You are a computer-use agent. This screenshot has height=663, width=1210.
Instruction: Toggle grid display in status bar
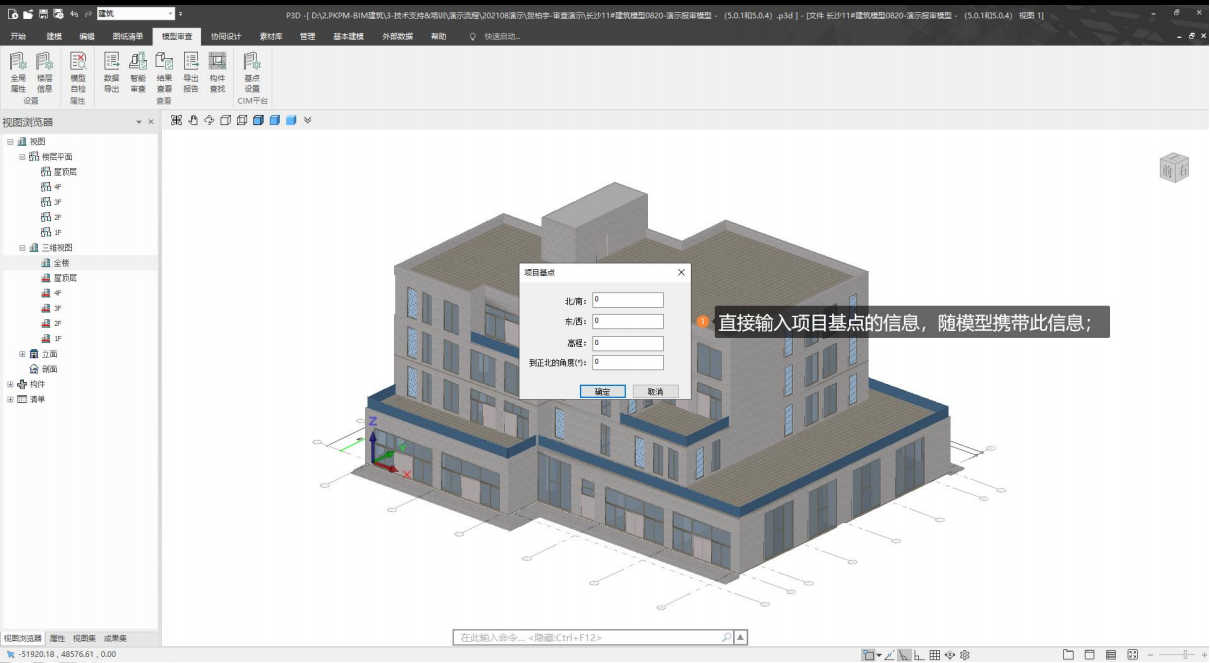click(x=934, y=655)
